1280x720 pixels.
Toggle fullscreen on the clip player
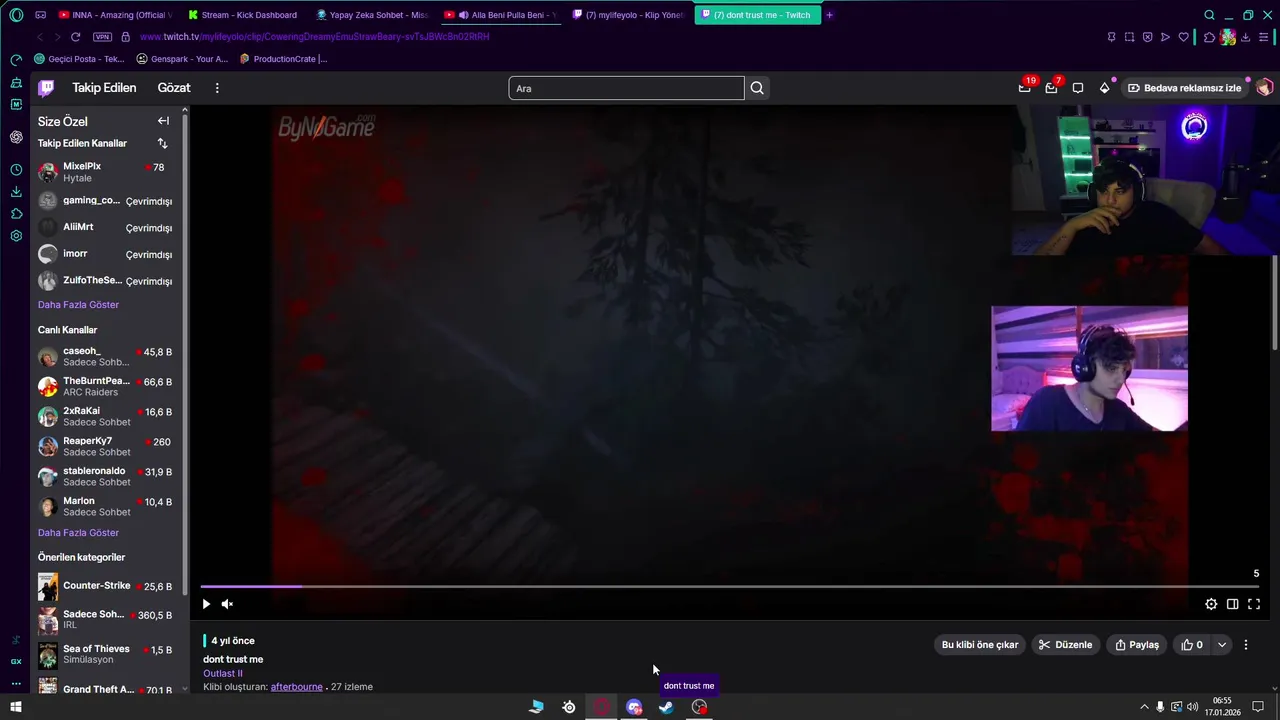(1254, 604)
